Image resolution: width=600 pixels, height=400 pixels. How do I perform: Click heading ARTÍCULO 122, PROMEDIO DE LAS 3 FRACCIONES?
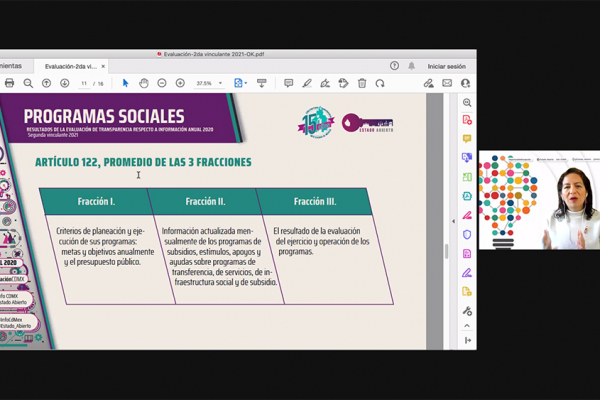point(143,162)
